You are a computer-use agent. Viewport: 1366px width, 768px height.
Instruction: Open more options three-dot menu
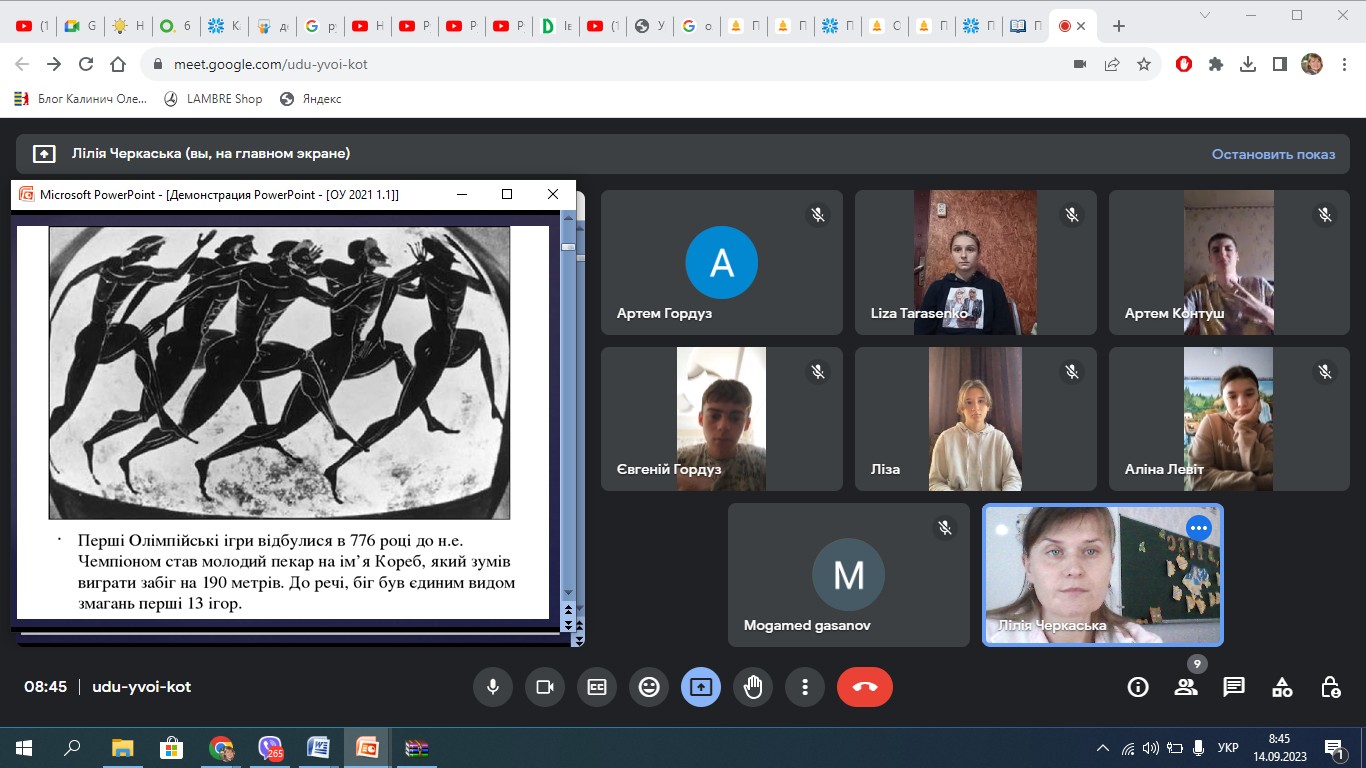805,687
